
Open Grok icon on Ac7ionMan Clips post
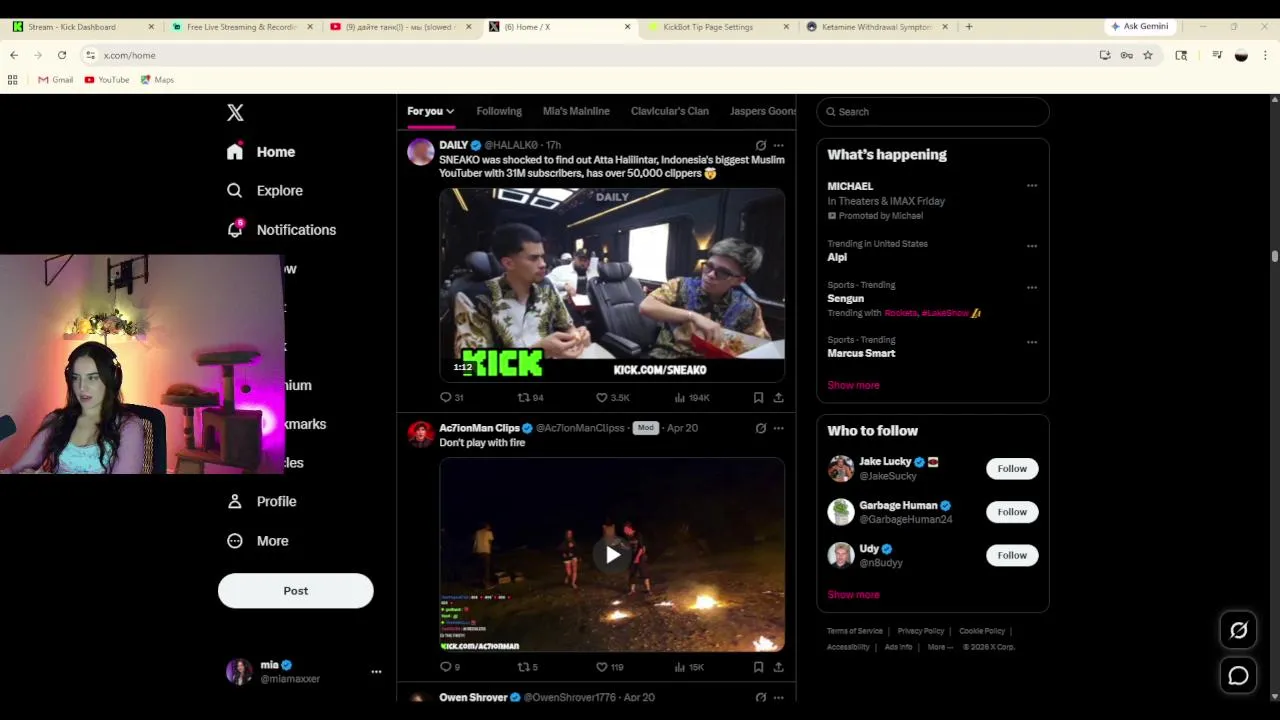761,428
